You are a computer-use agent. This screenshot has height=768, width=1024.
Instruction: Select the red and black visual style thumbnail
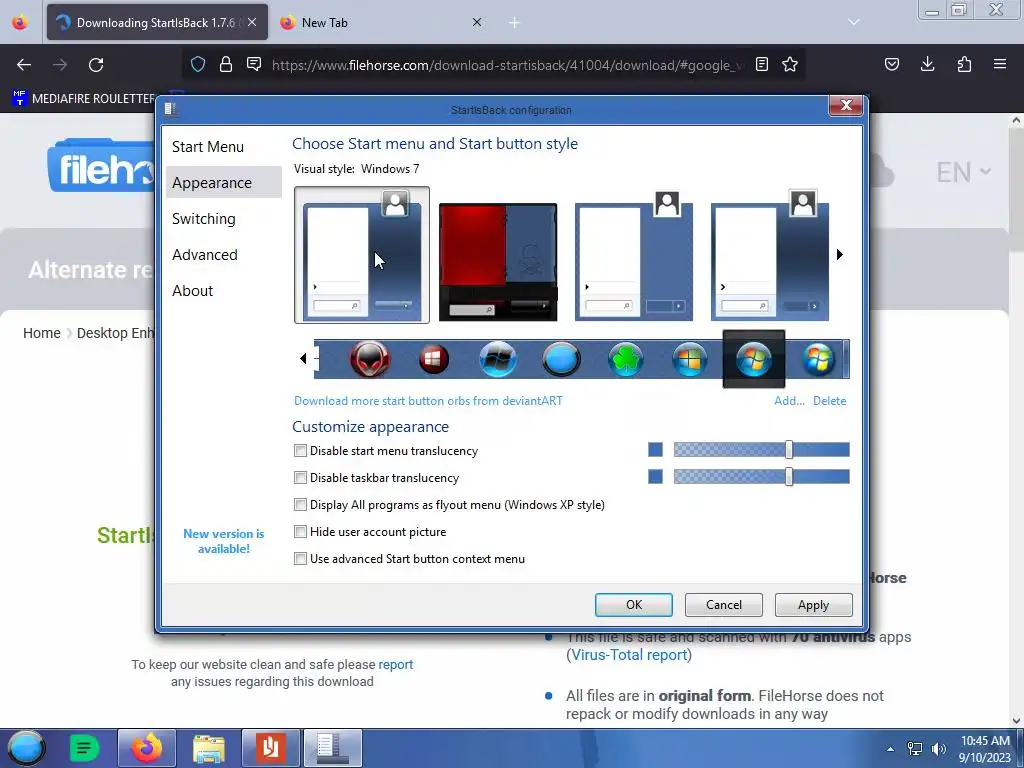(x=498, y=262)
